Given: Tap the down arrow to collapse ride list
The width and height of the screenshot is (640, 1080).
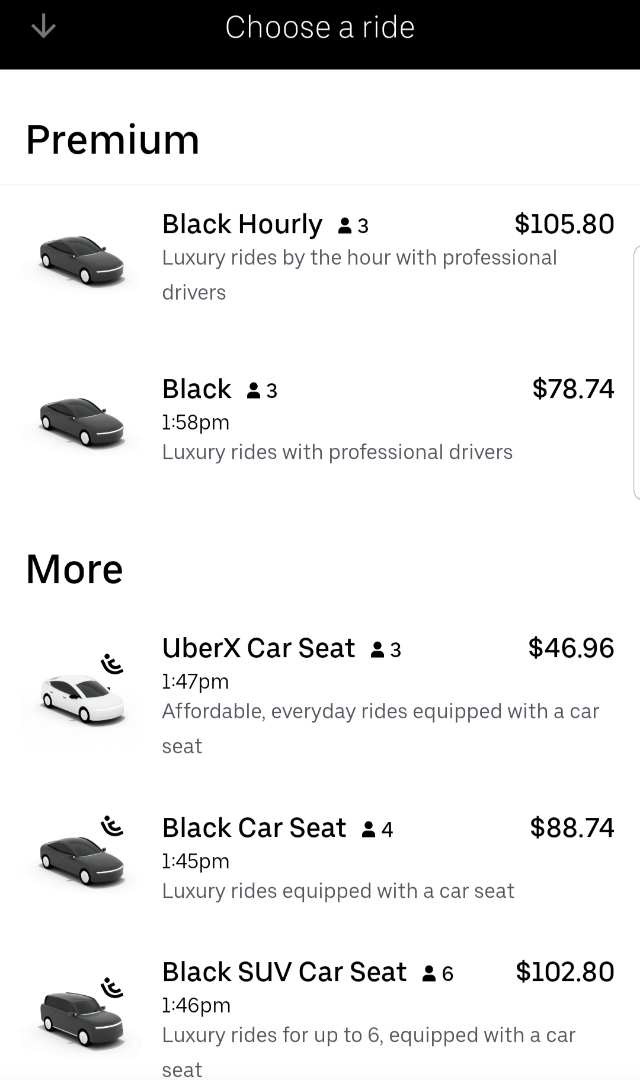Looking at the screenshot, I should [x=43, y=27].
